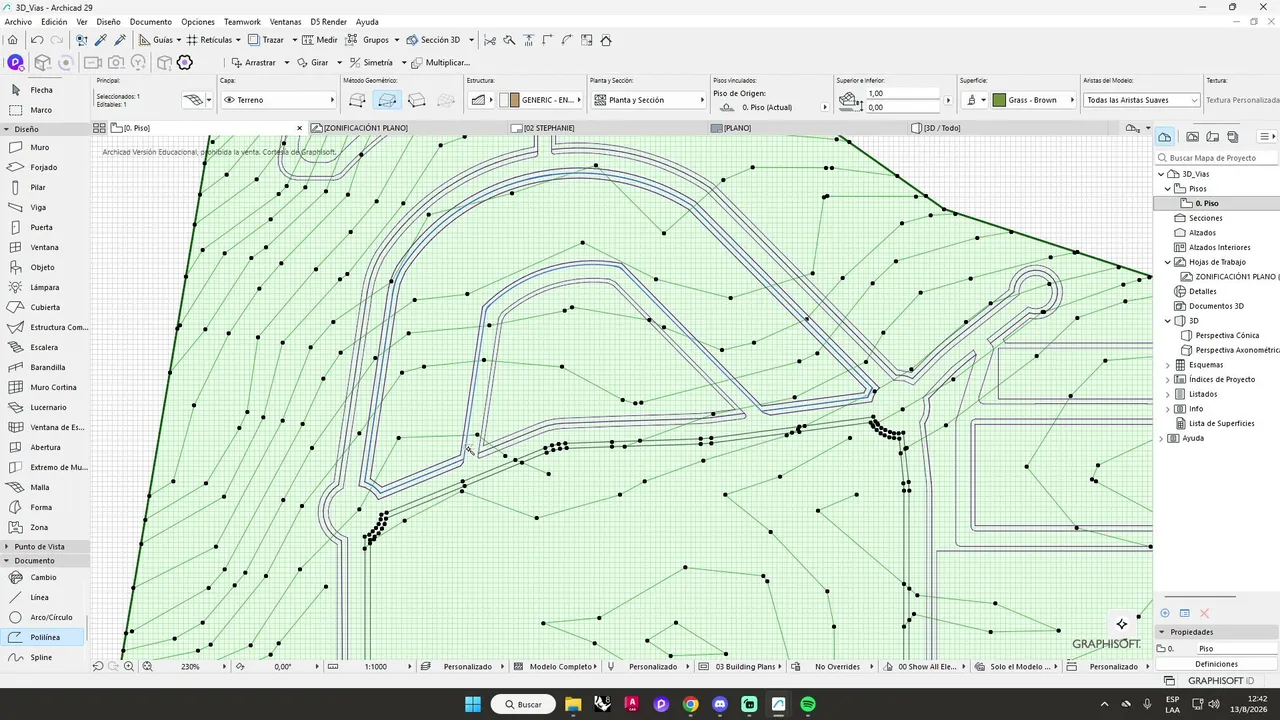
Task: Open the Archivo menu
Action: tap(18, 21)
